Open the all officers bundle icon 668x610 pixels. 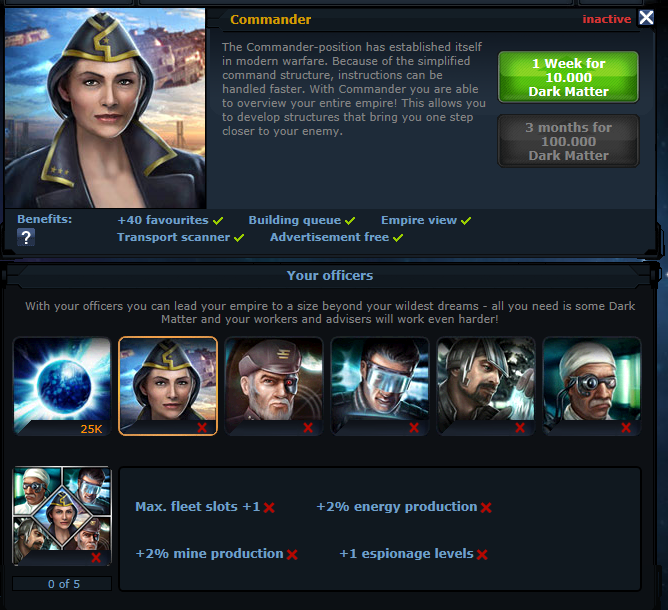point(62,516)
